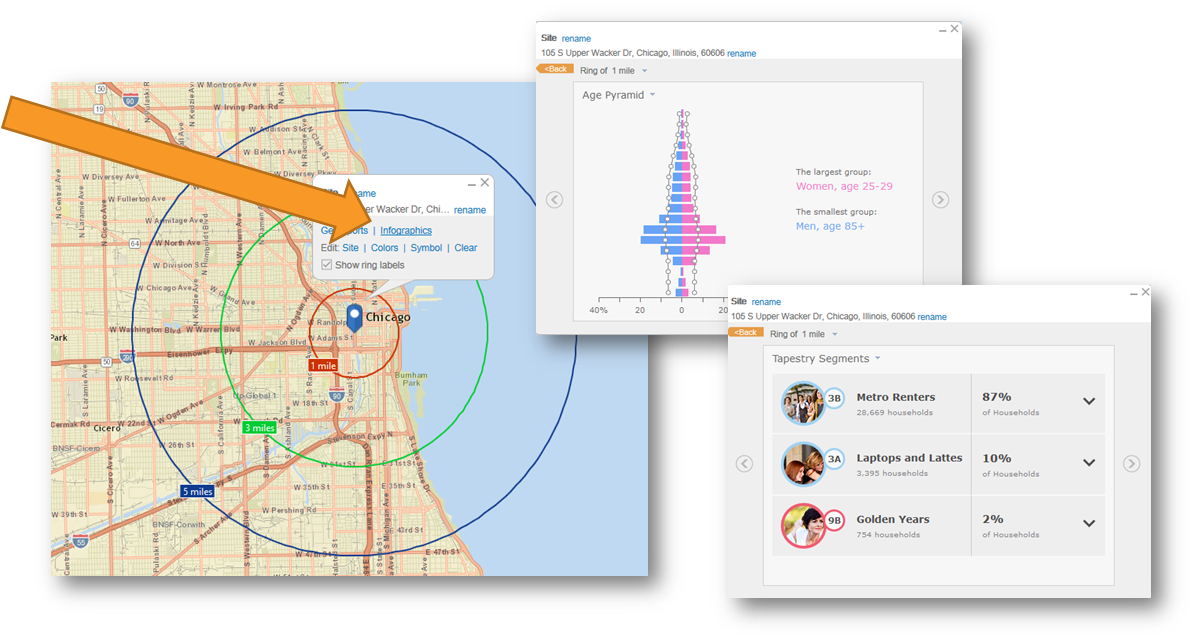Go Back in the Age Pyramid panel
This screenshot has height=640, width=1193.
[555, 69]
